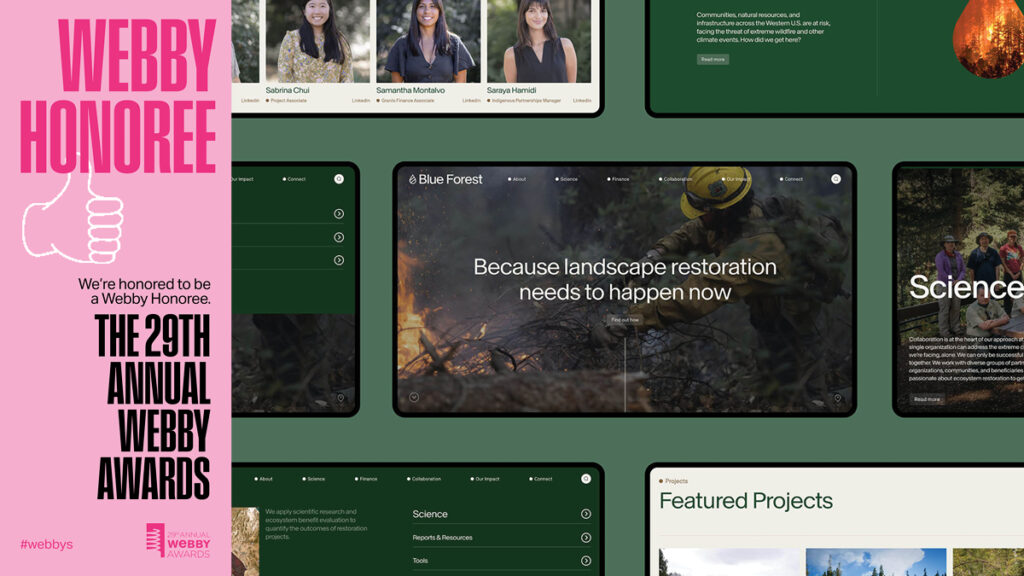This screenshot has width=1024, height=576.
Task: Click 'We're honored to be a Webby Honoree.'
Action: [144, 291]
